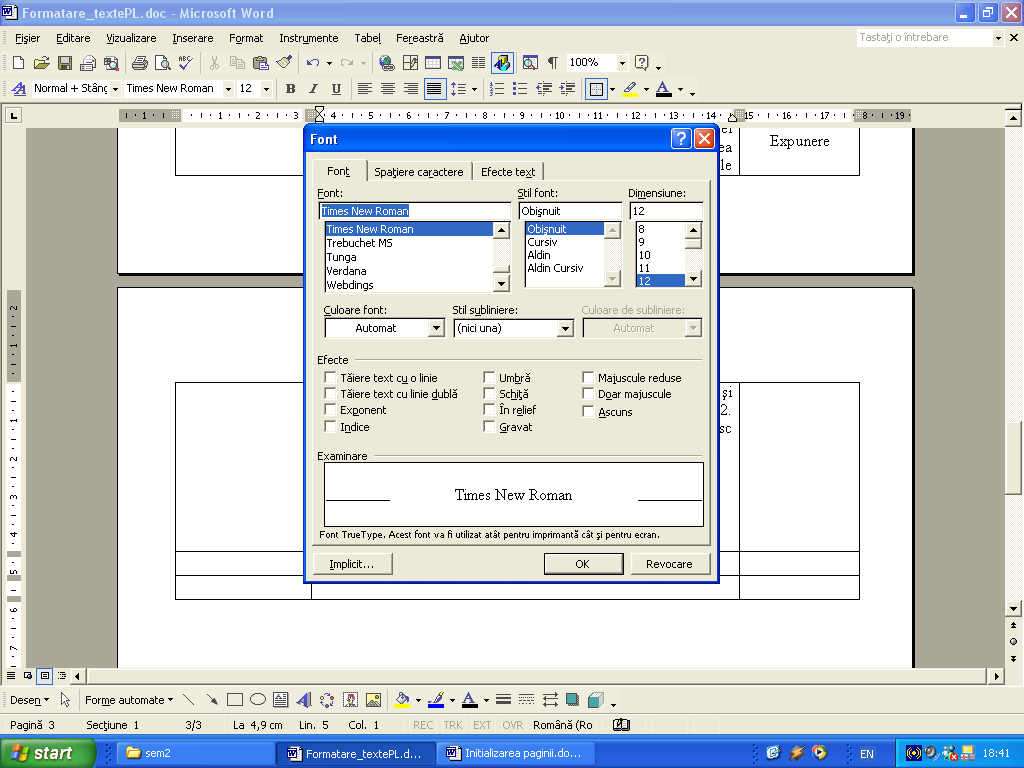Click the Font Color A in Drawing toolbar
The width and height of the screenshot is (1024, 768).
469,700
